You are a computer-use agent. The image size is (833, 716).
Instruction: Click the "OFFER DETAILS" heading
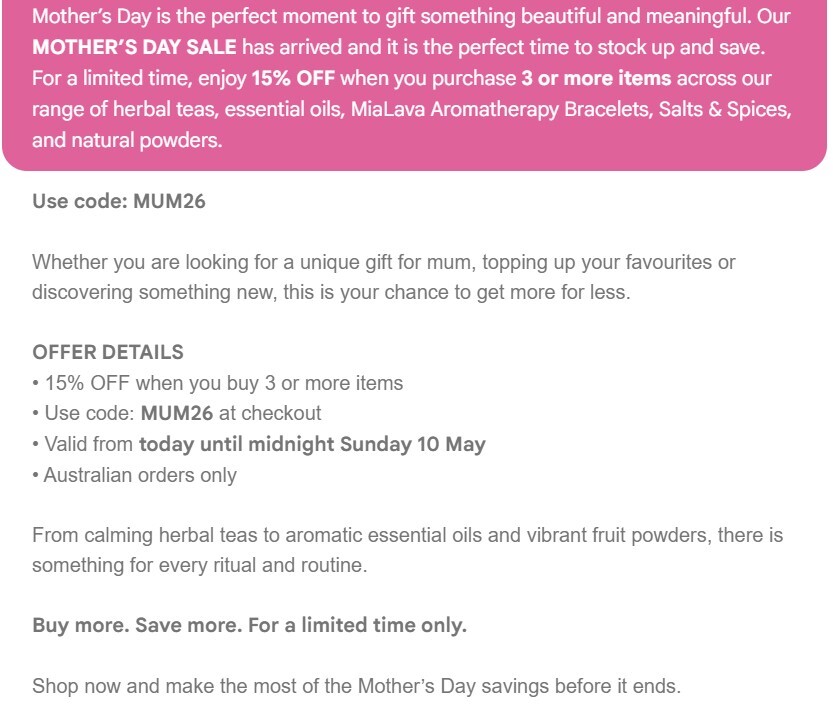tap(108, 352)
